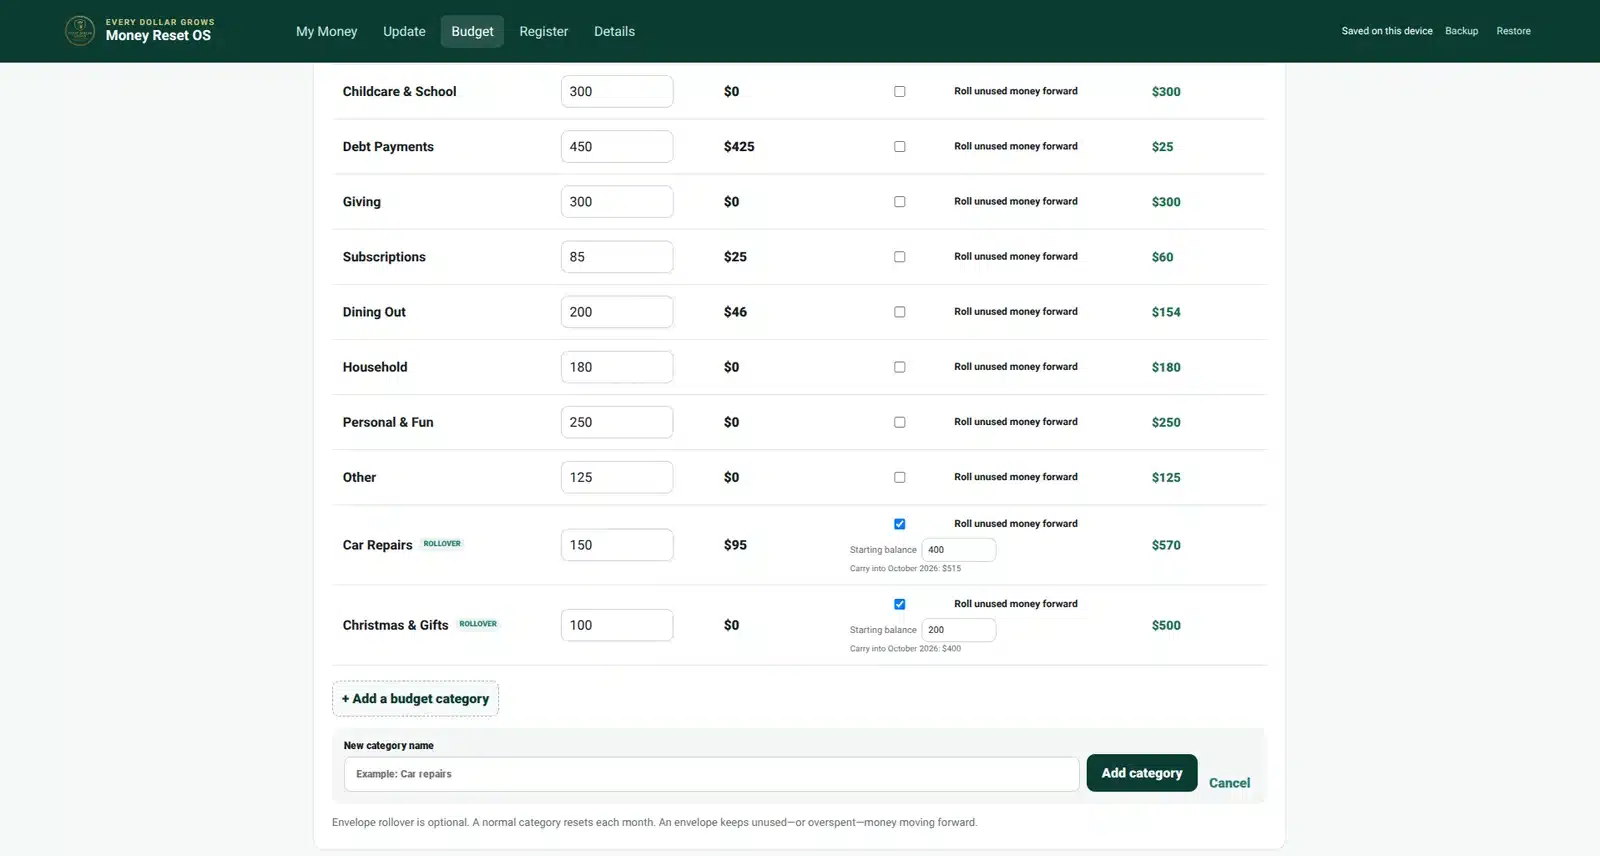Image resolution: width=1600 pixels, height=856 pixels.
Task: Click the Money Reset OS logo icon
Action: pyautogui.click(x=80, y=31)
